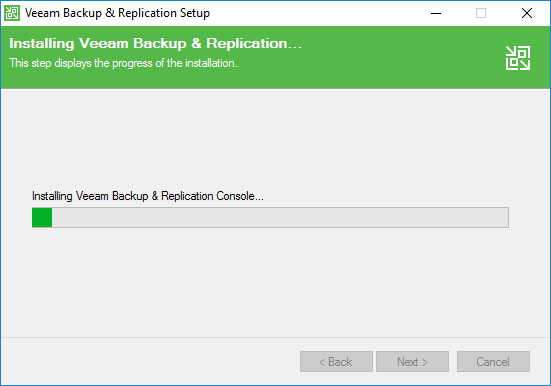Viewport: 551px width, 386px height.
Task: Click the horizontal separator line above the buttons
Action: (x=276, y=337)
